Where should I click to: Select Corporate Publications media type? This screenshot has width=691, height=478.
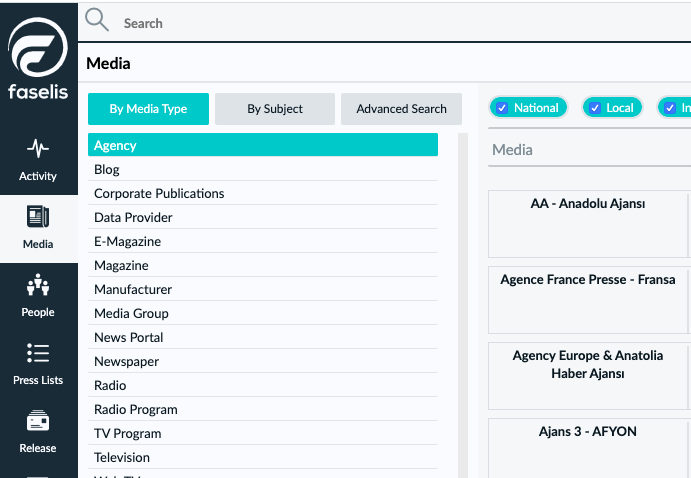[x=263, y=193]
